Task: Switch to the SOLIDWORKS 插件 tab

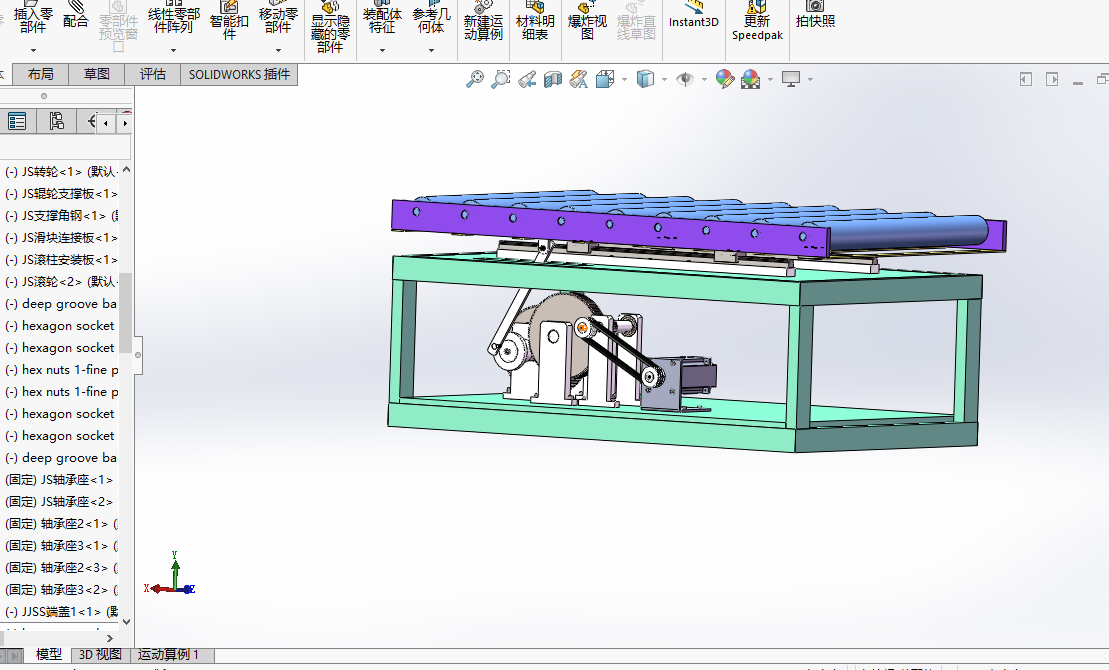Action: coord(239,74)
